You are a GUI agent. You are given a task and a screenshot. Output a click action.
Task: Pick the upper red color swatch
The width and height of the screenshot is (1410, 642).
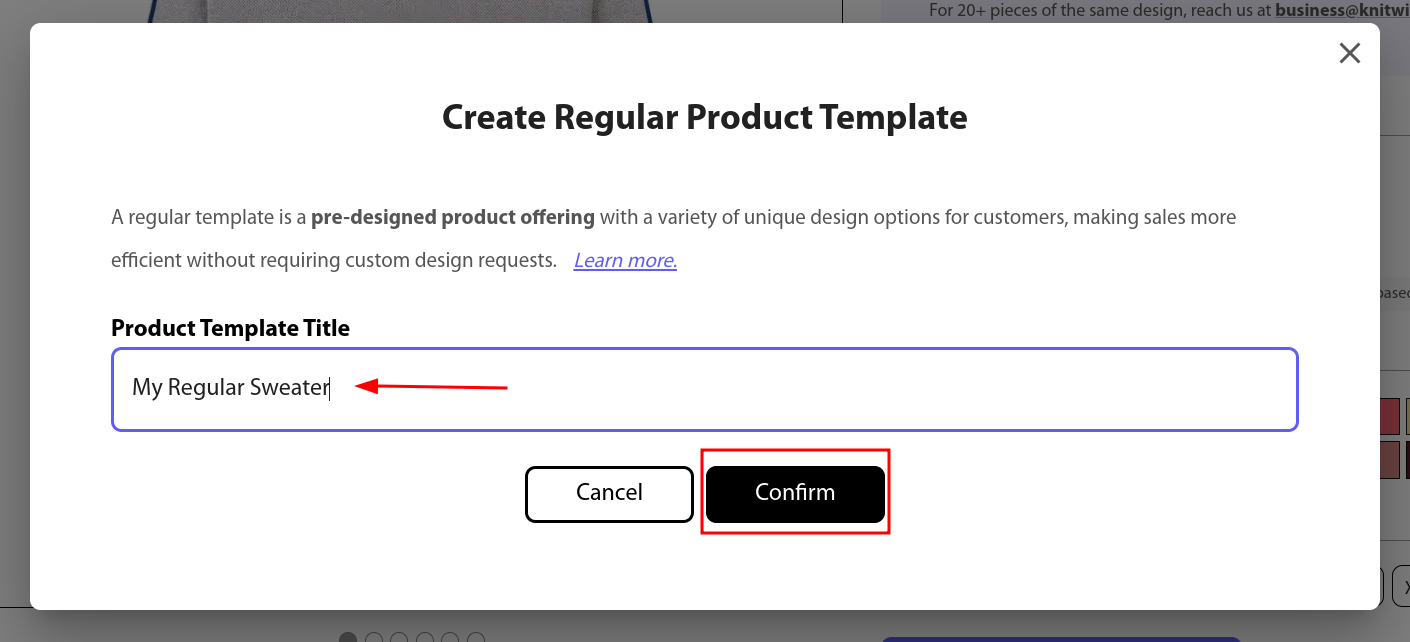[1389, 417]
